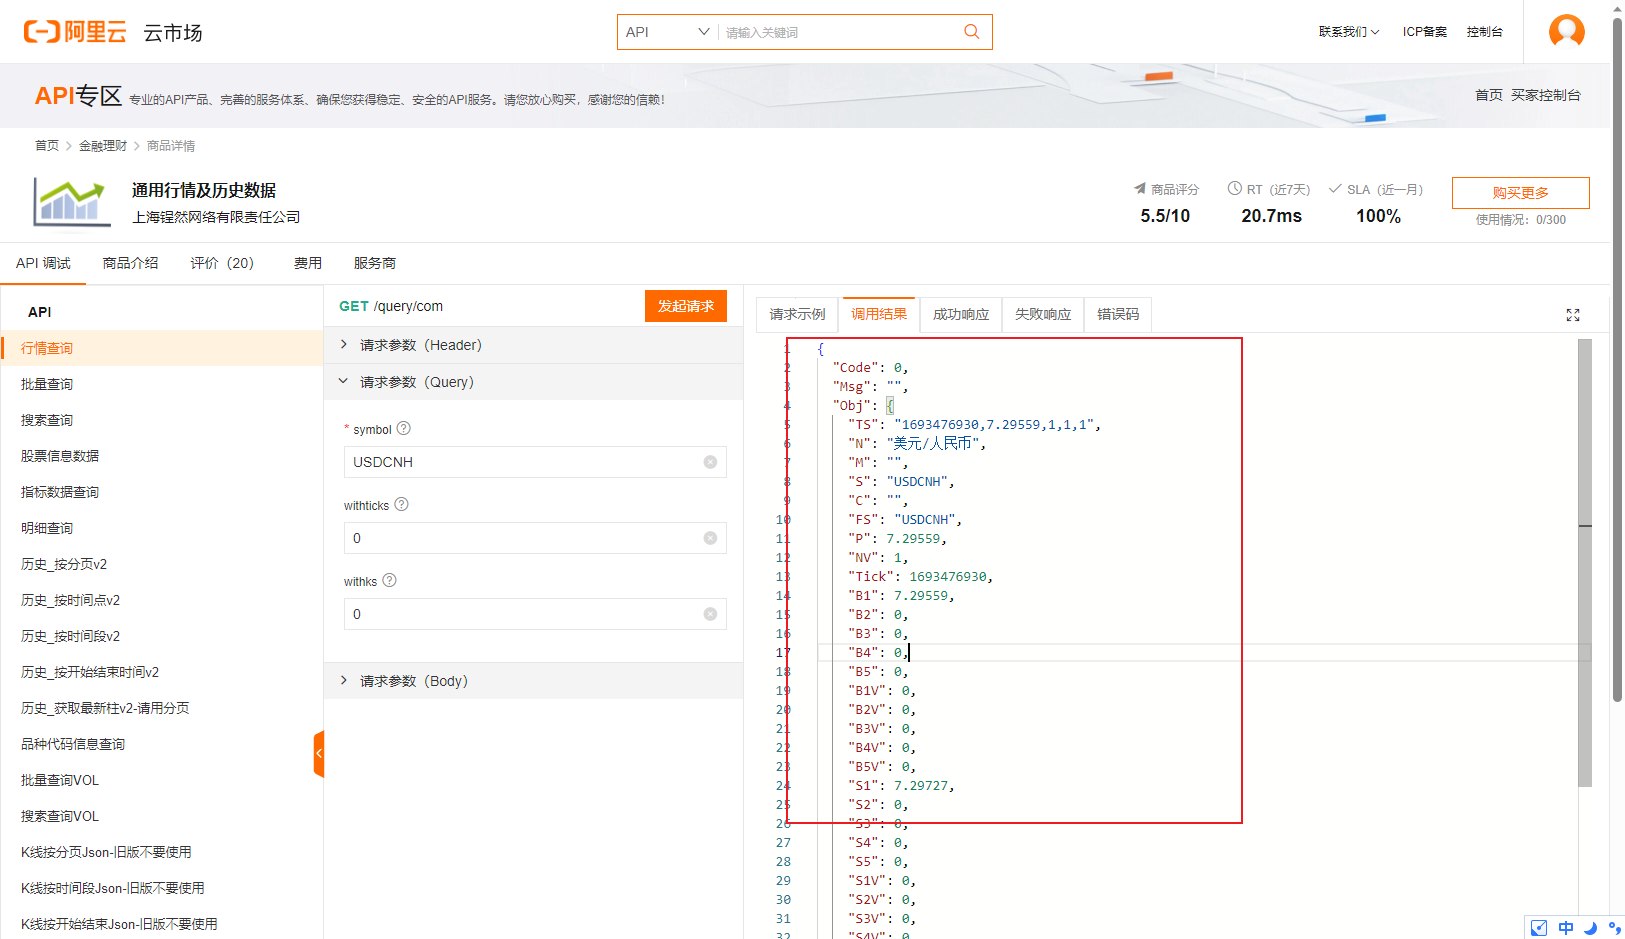
Task: Click 金融理财 breadcrumb link
Action: [x=103, y=146]
